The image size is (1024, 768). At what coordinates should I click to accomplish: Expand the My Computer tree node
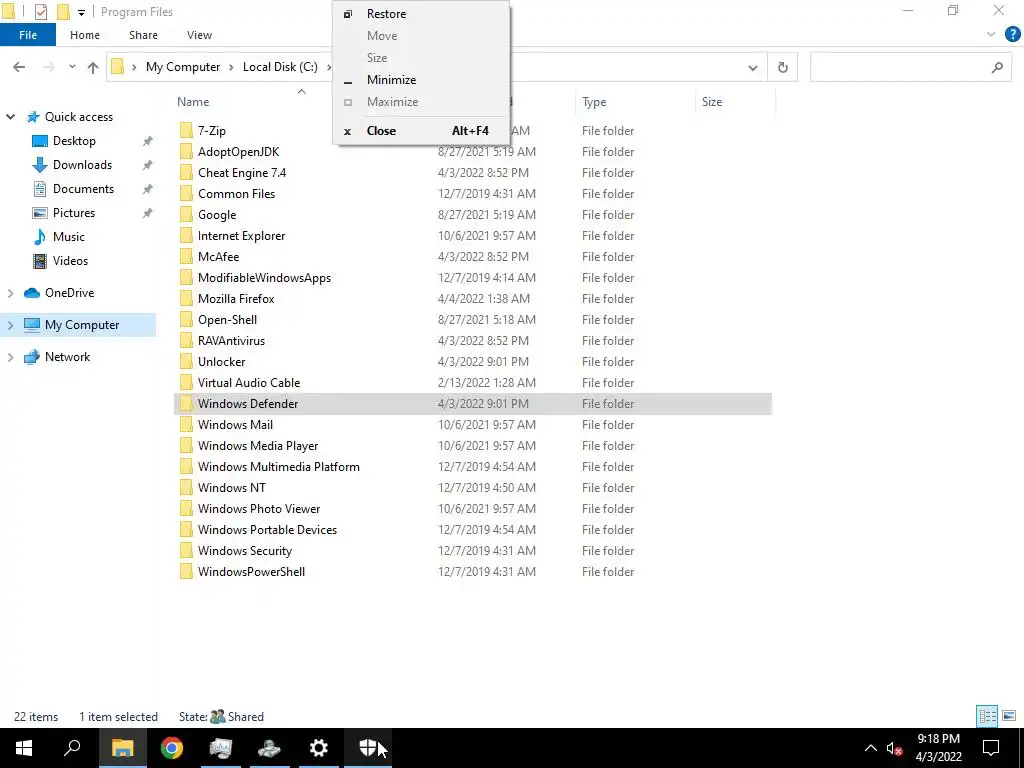click(x=10, y=325)
